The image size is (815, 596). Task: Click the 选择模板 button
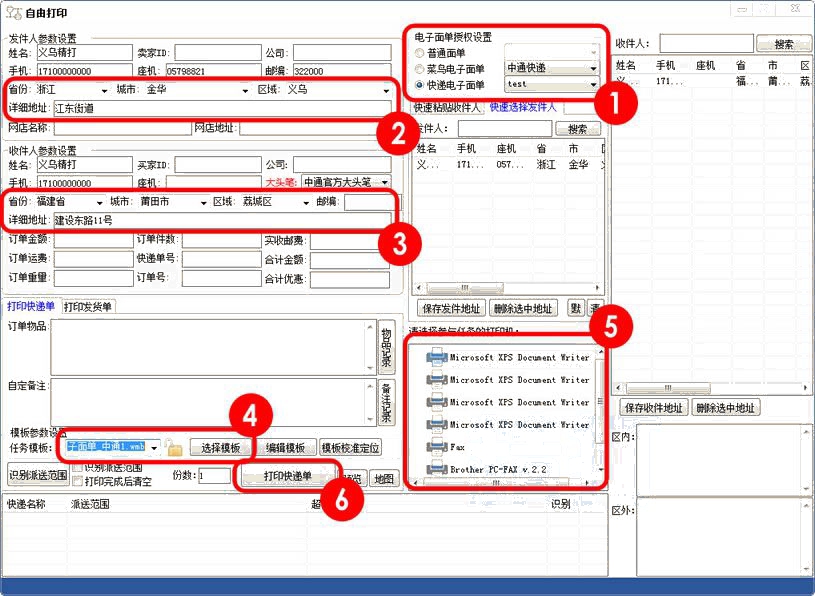(x=220, y=448)
